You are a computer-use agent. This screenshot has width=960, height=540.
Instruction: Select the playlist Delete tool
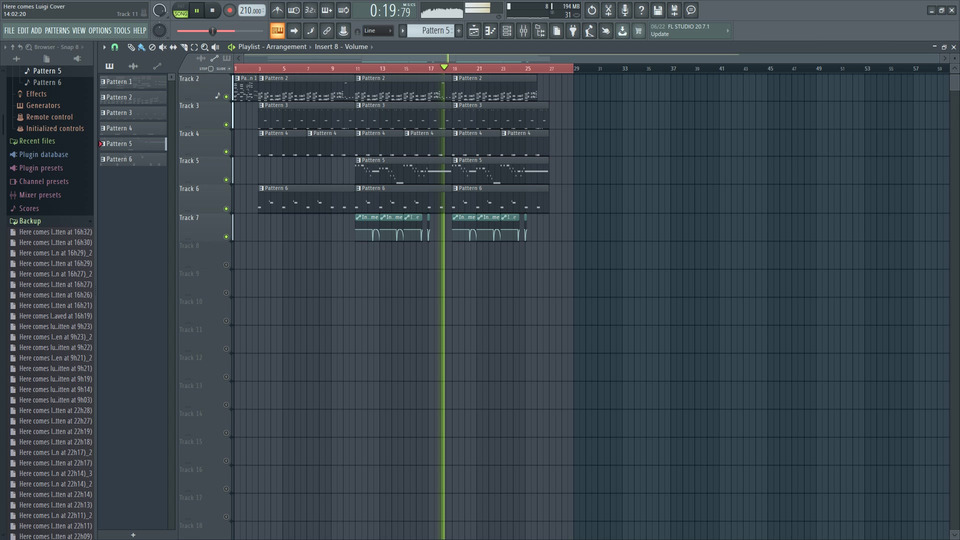coord(152,47)
